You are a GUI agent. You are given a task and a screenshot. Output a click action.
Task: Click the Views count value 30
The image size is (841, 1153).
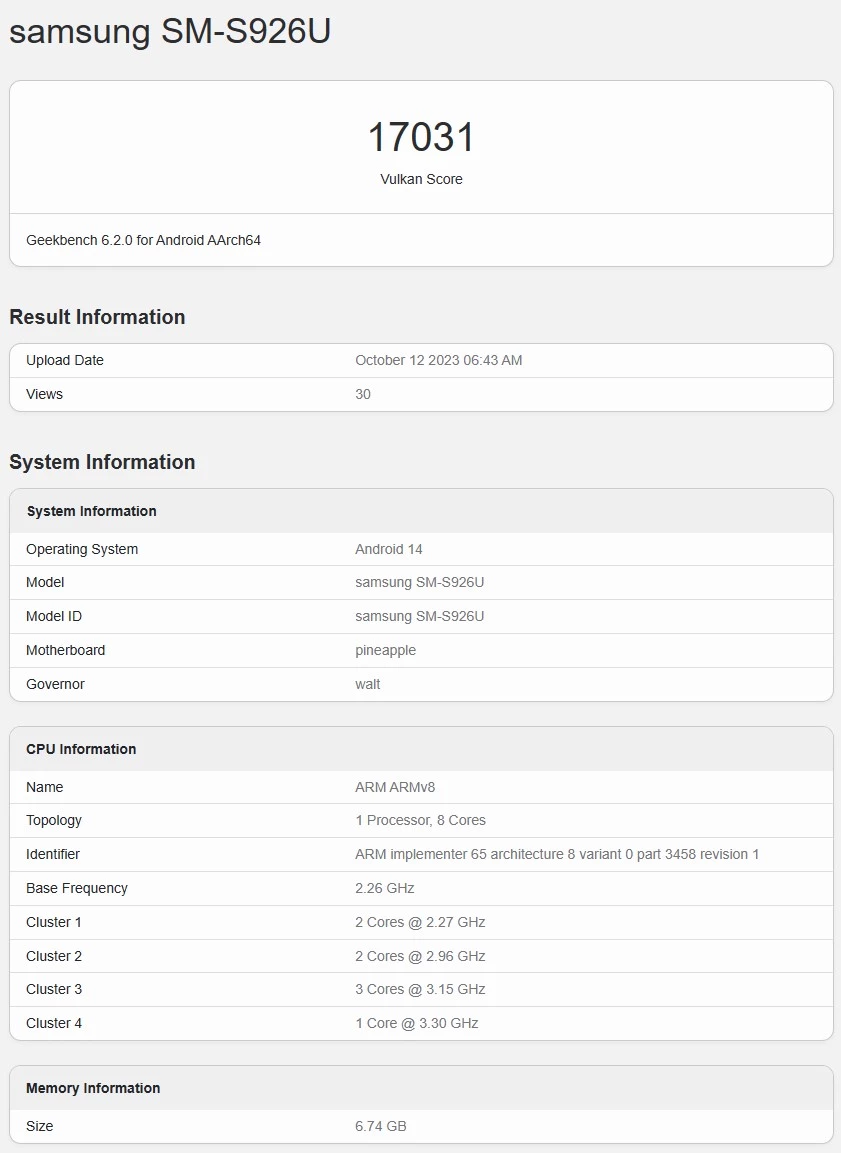pyautogui.click(x=363, y=394)
